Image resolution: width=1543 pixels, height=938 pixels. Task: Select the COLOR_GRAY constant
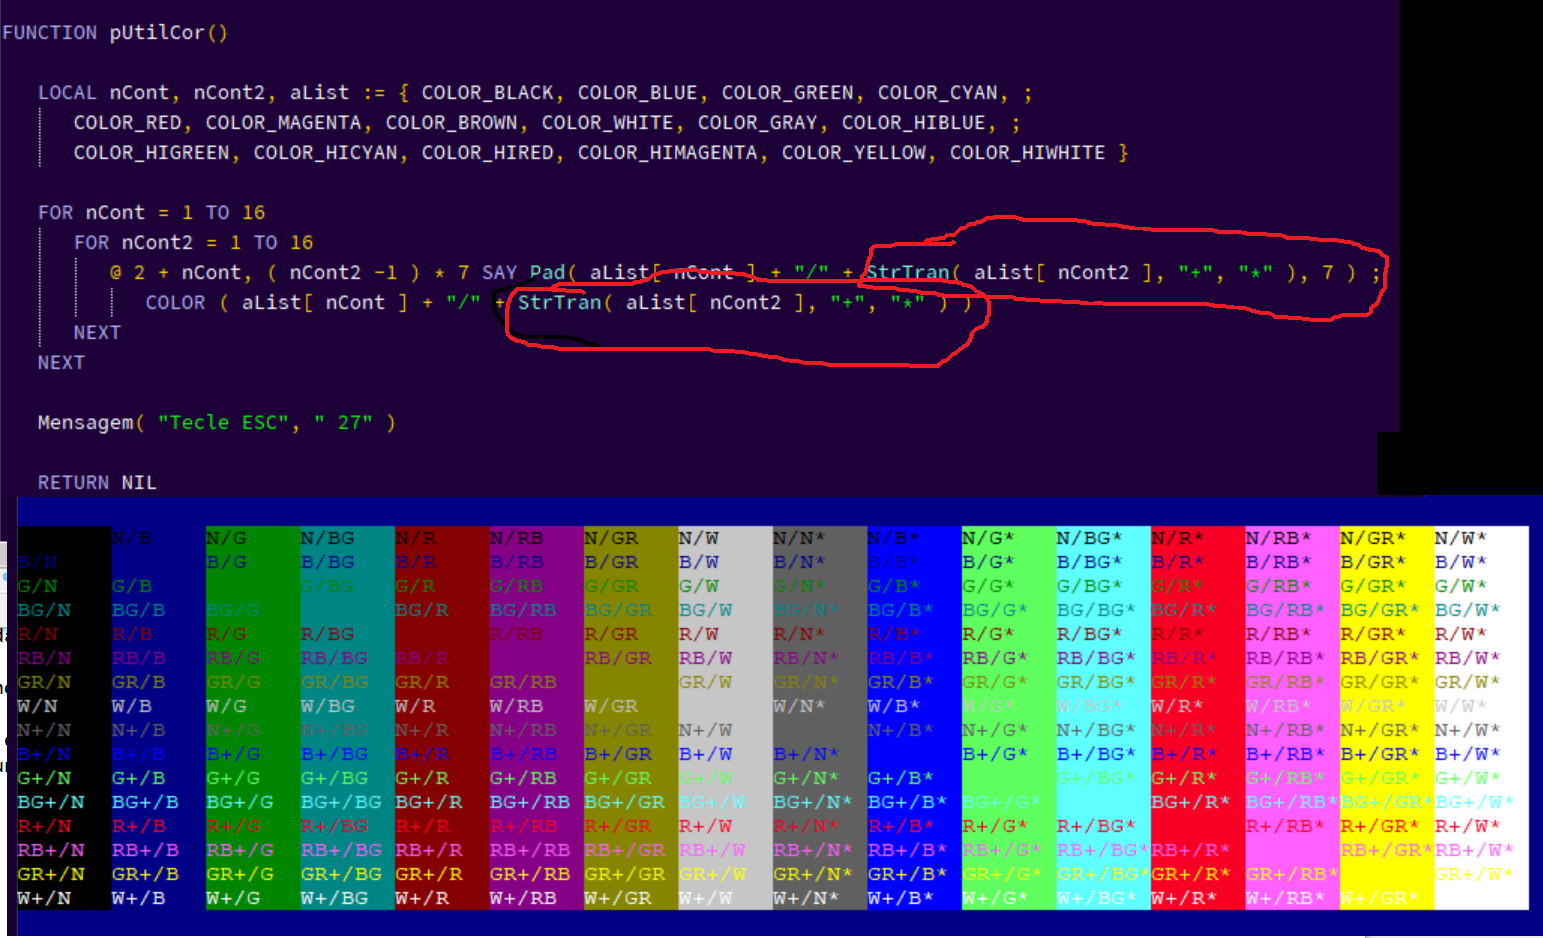tap(757, 122)
